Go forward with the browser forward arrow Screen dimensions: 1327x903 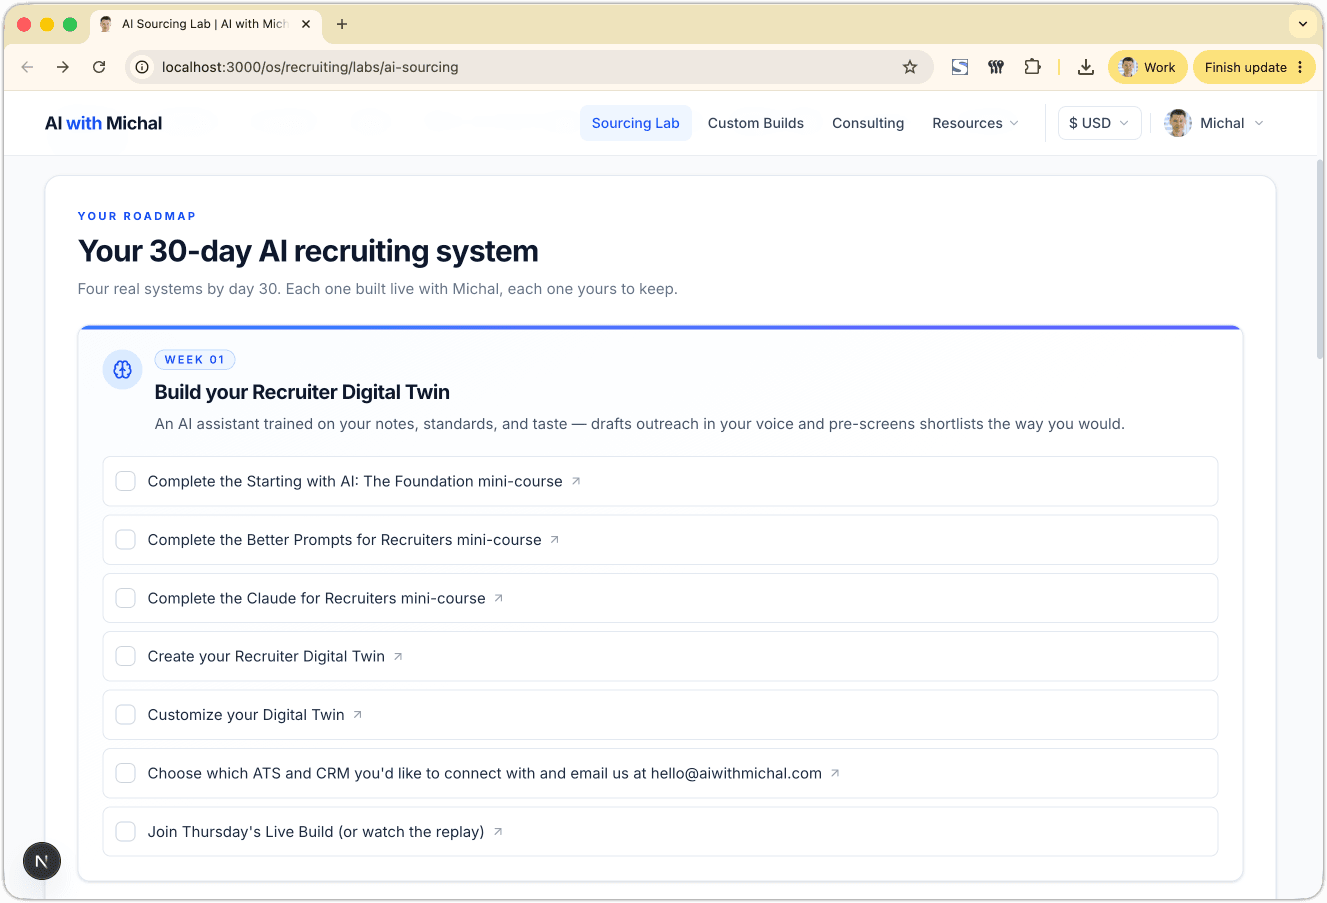click(63, 67)
